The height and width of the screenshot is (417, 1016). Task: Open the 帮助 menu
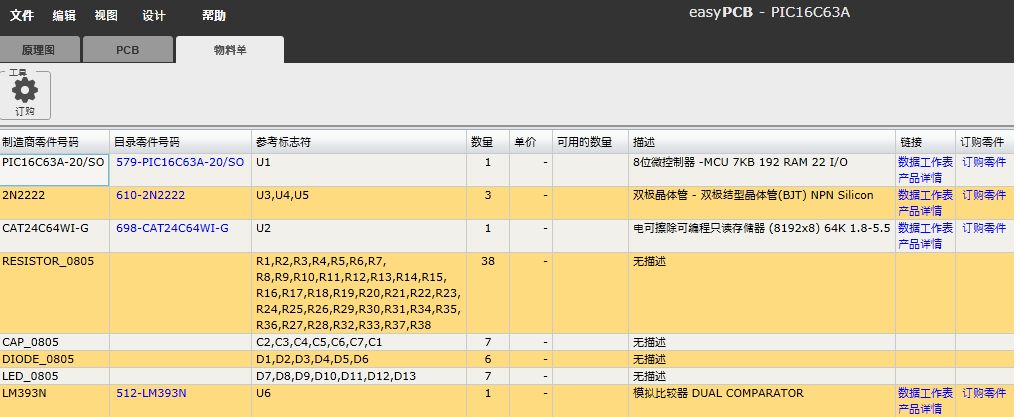click(x=214, y=16)
